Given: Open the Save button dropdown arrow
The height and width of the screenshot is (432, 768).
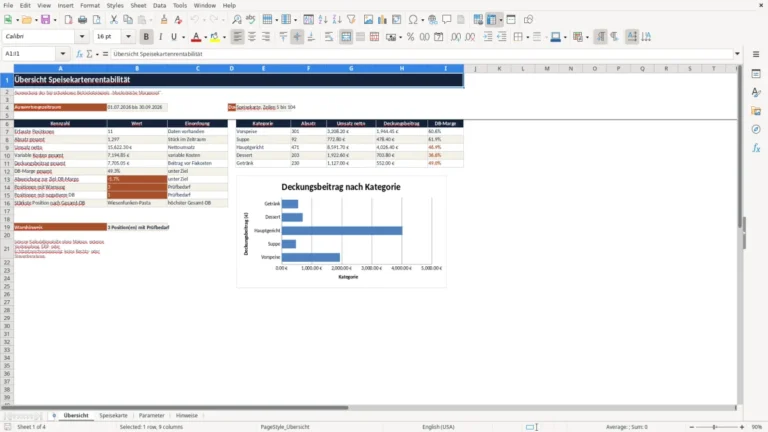Looking at the screenshot, I should click(x=55, y=20).
